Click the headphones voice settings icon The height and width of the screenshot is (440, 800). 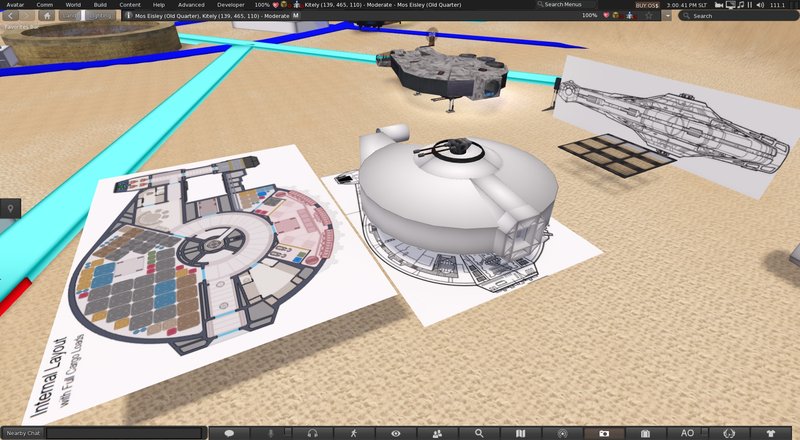312,433
